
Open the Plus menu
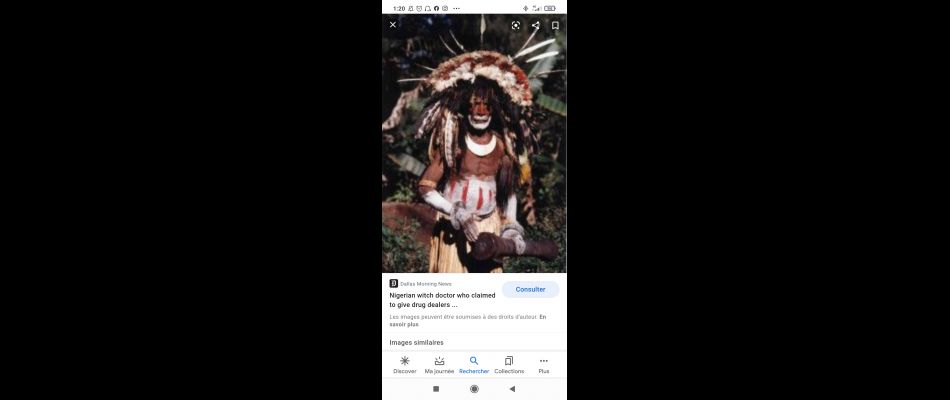543,365
